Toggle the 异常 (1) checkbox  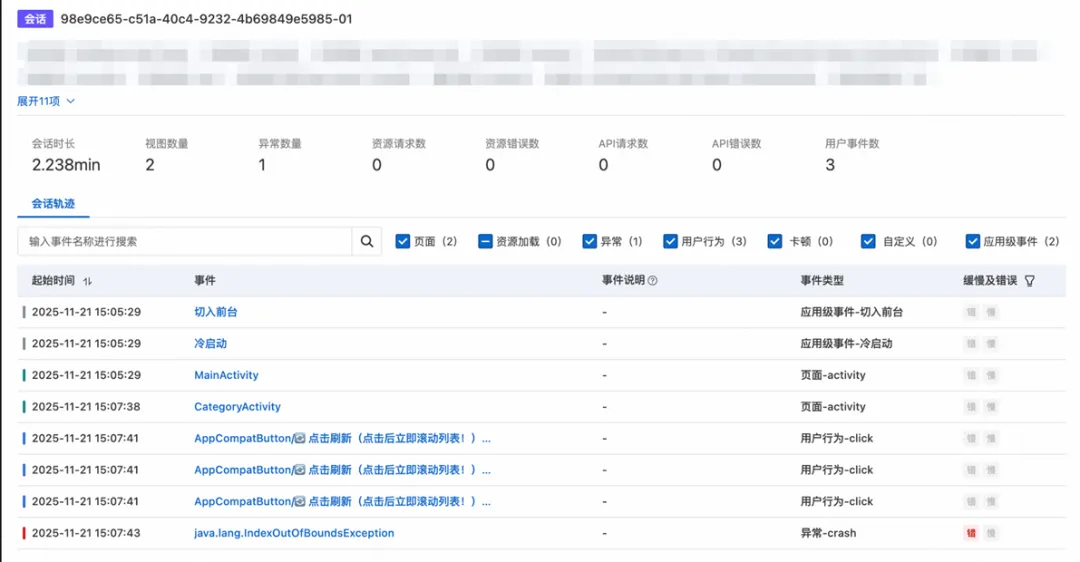pyautogui.click(x=589, y=241)
